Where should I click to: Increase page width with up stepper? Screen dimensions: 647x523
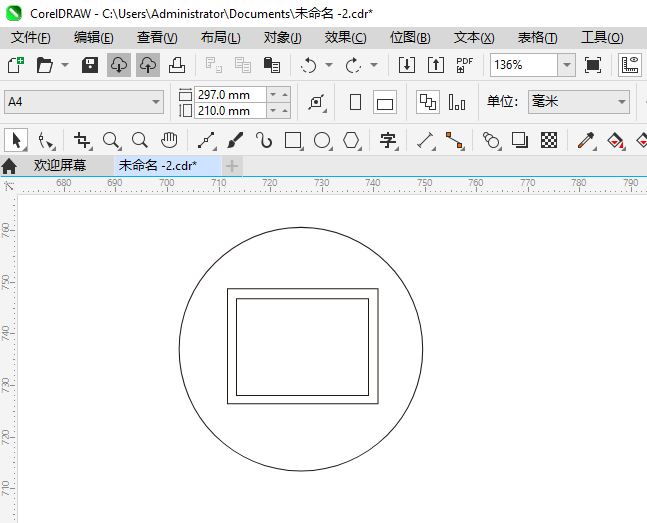pos(285,95)
